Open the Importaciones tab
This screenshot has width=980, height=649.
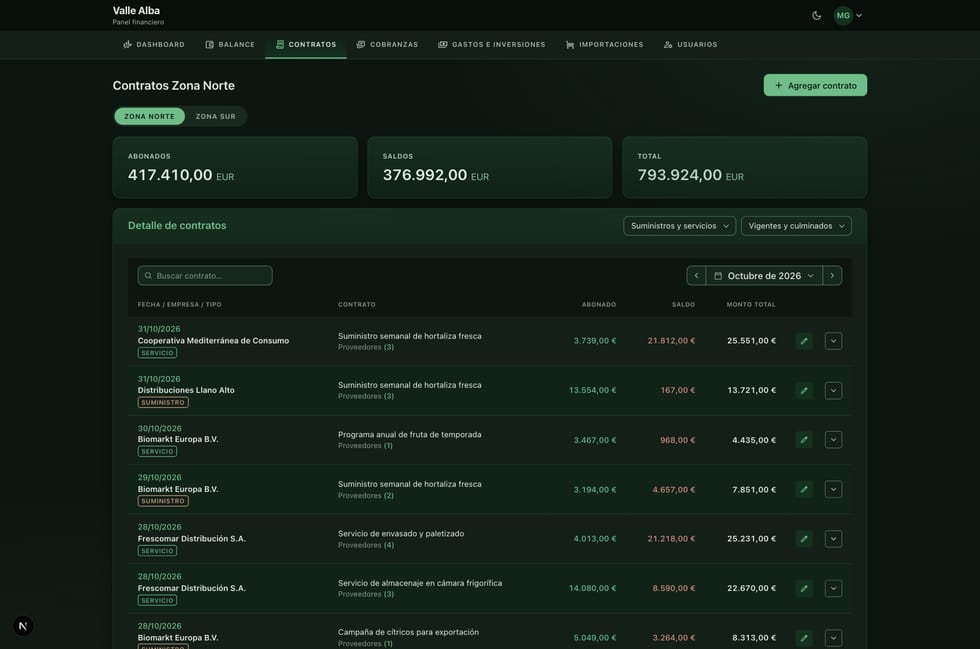[604, 44]
